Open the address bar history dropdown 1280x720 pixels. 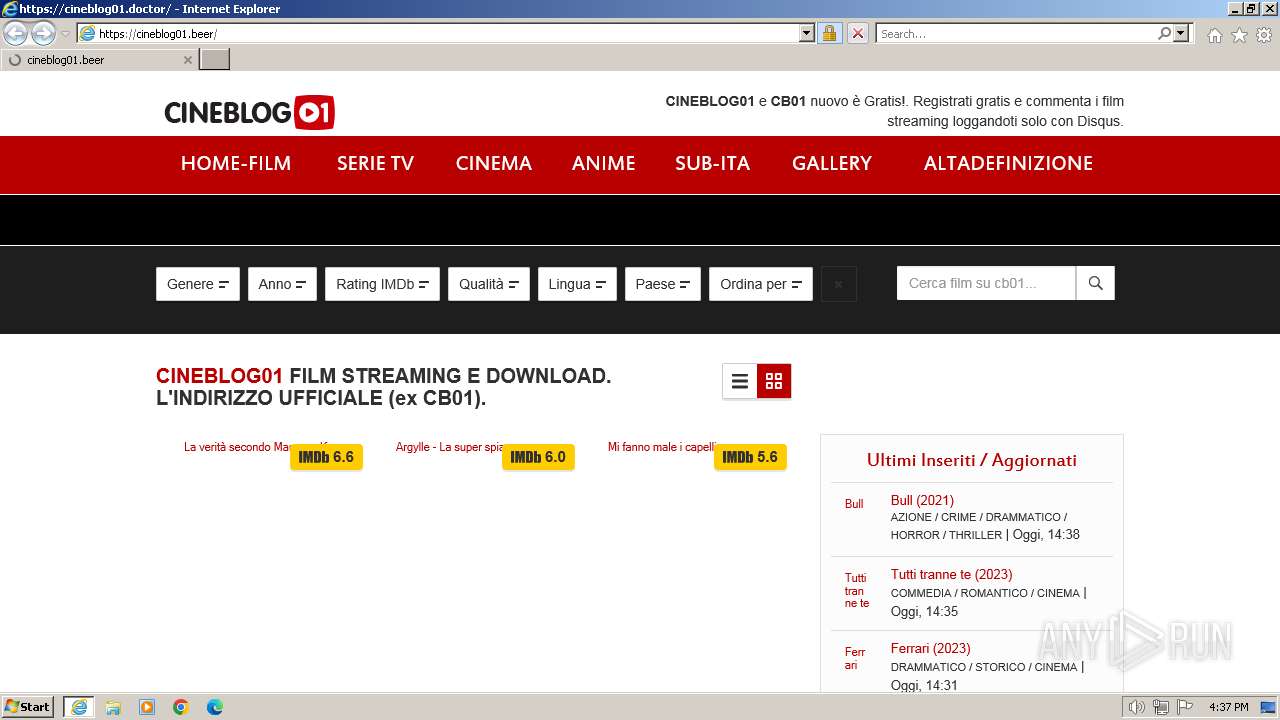coord(807,33)
